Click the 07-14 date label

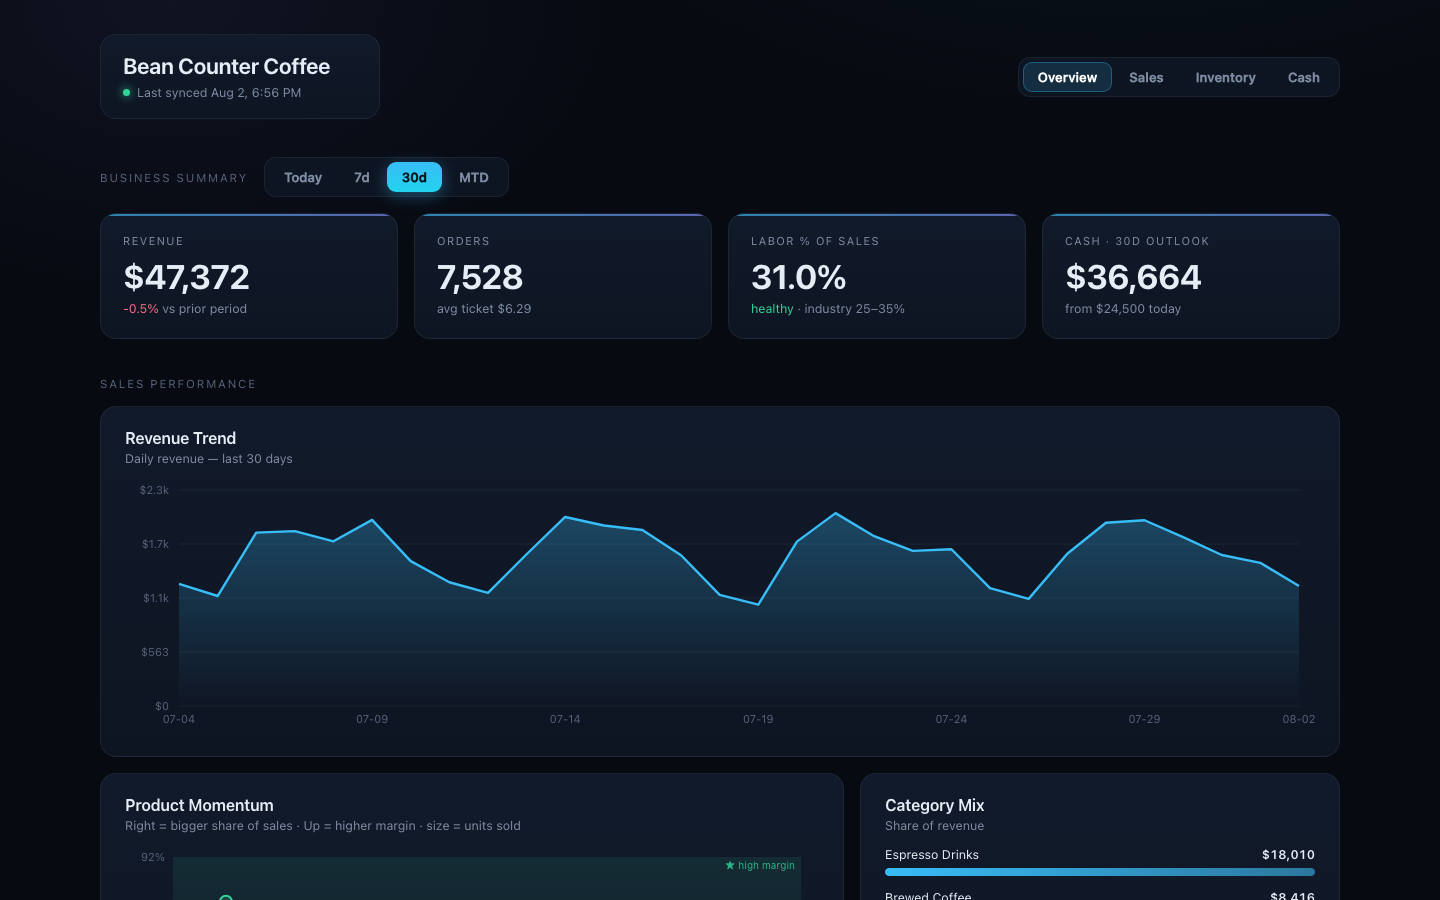[565, 720]
